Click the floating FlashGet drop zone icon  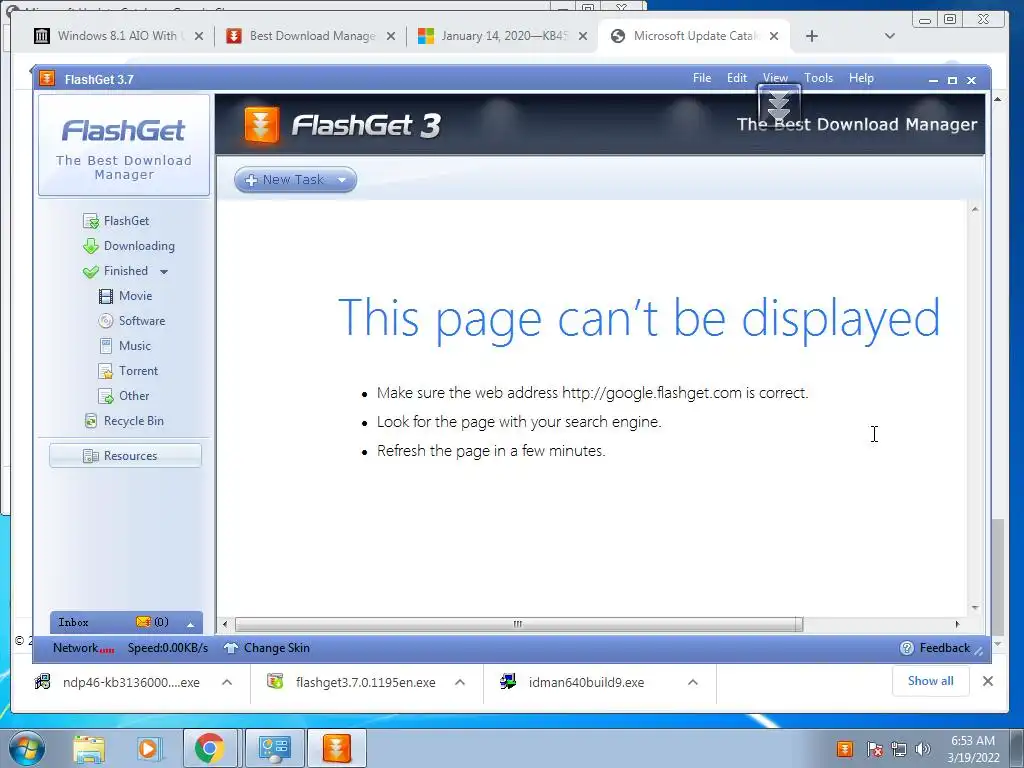[x=779, y=106]
